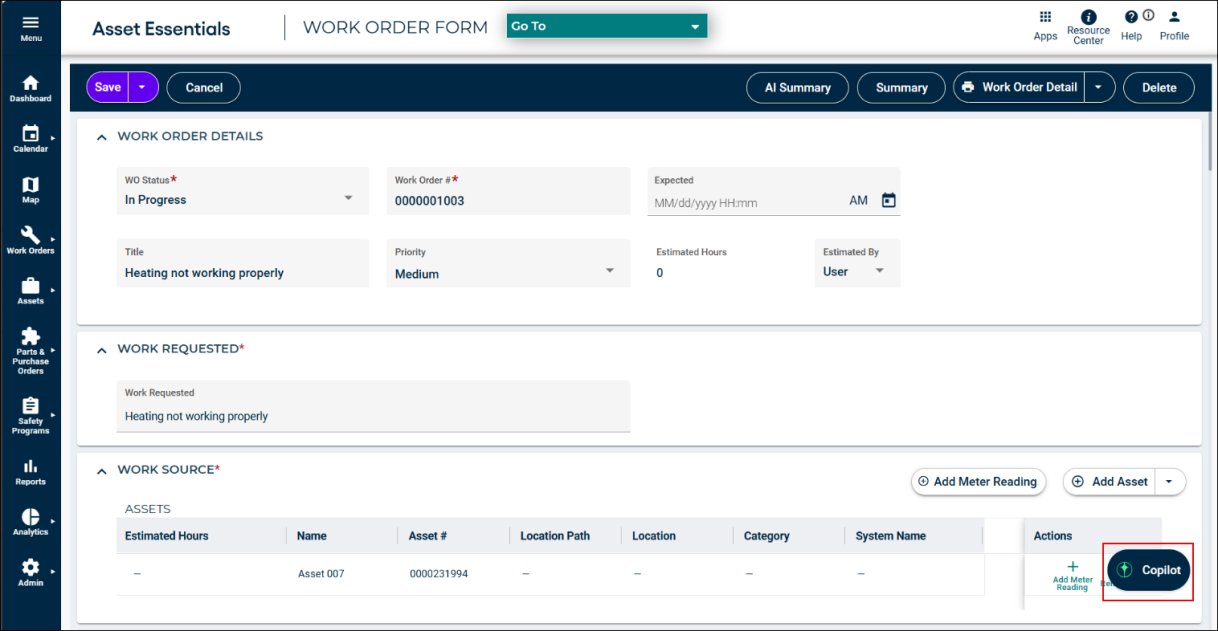Open the hamburger Menu icon
Screen dimensions: 1218x631
click(30, 22)
